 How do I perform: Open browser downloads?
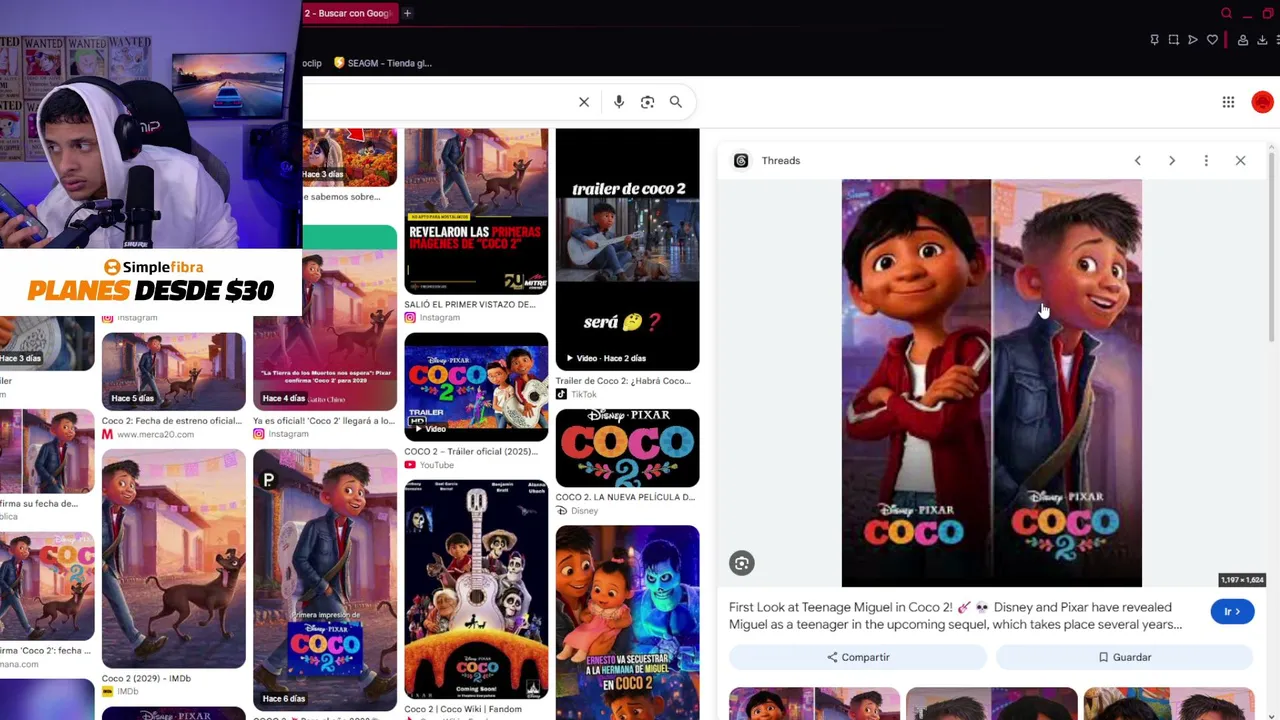(1262, 40)
